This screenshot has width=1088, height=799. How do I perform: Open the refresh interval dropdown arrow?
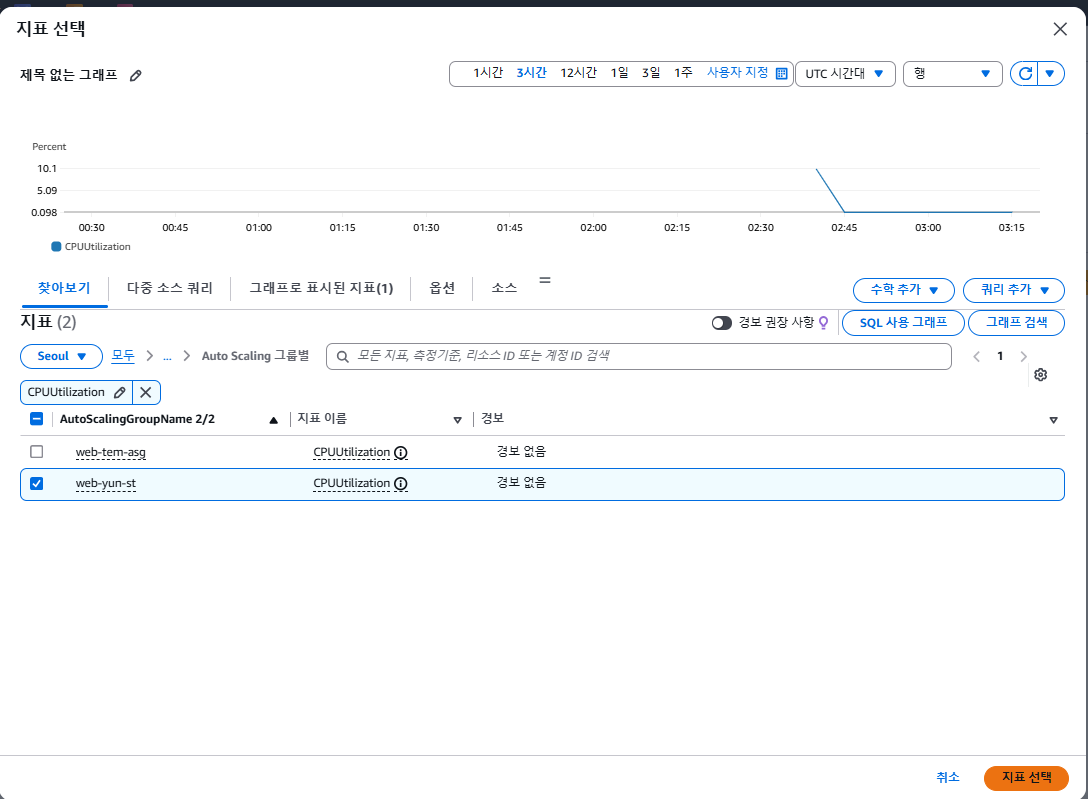pyautogui.click(x=1050, y=74)
